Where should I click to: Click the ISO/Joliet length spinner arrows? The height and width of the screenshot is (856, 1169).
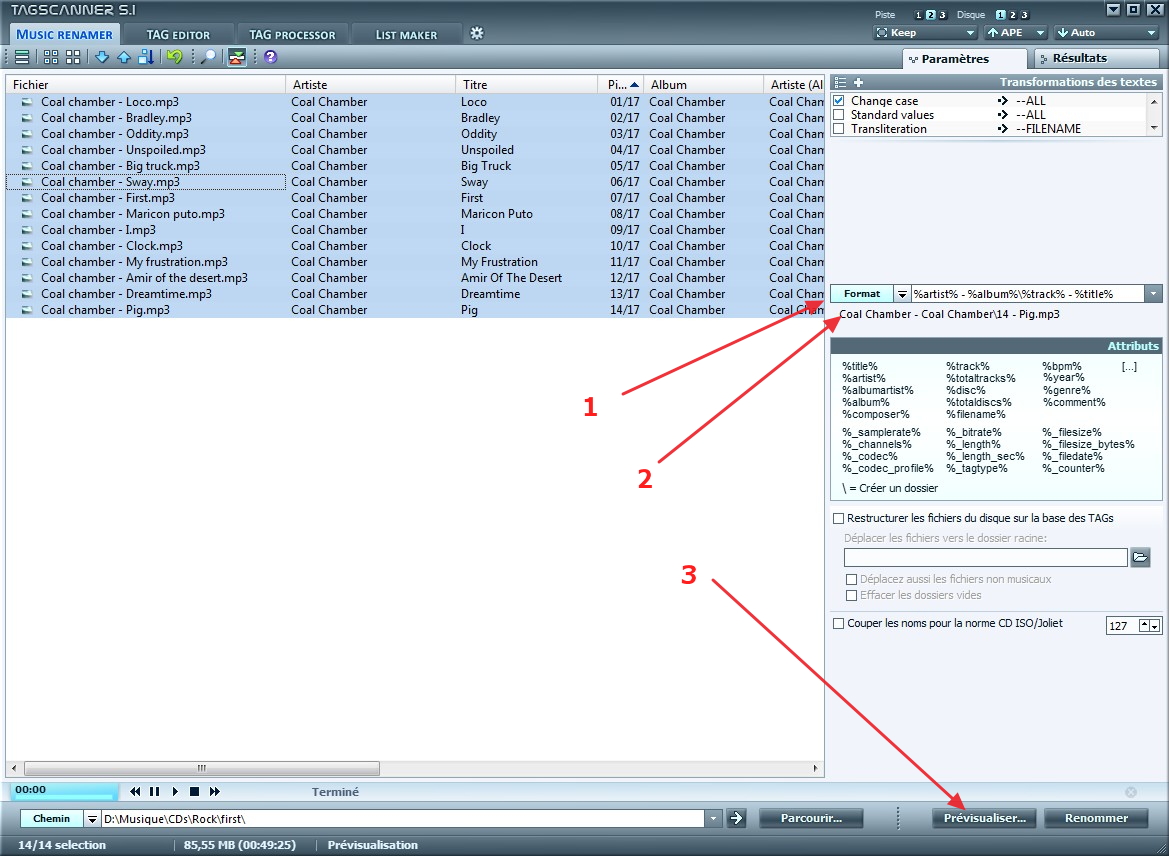click(x=1150, y=626)
